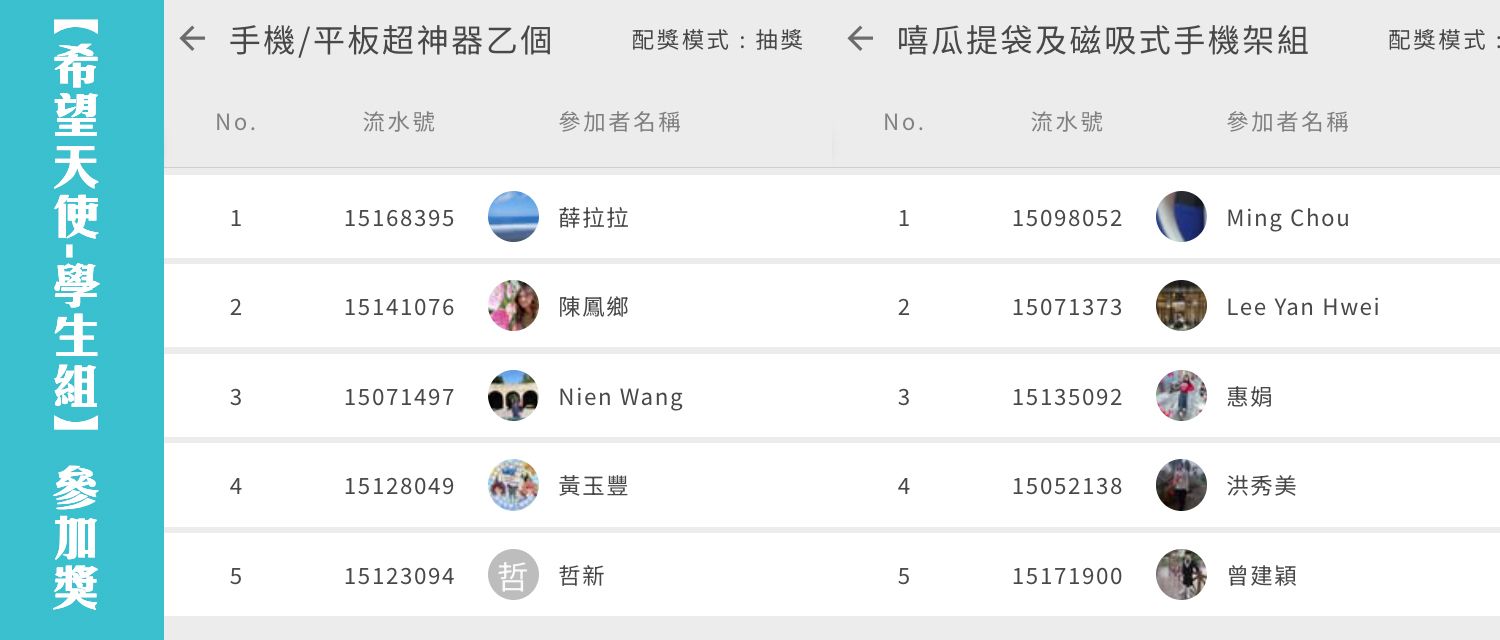Click 參加者名稱 header in right table
Image resolution: width=1500 pixels, height=640 pixels.
[1288, 122]
